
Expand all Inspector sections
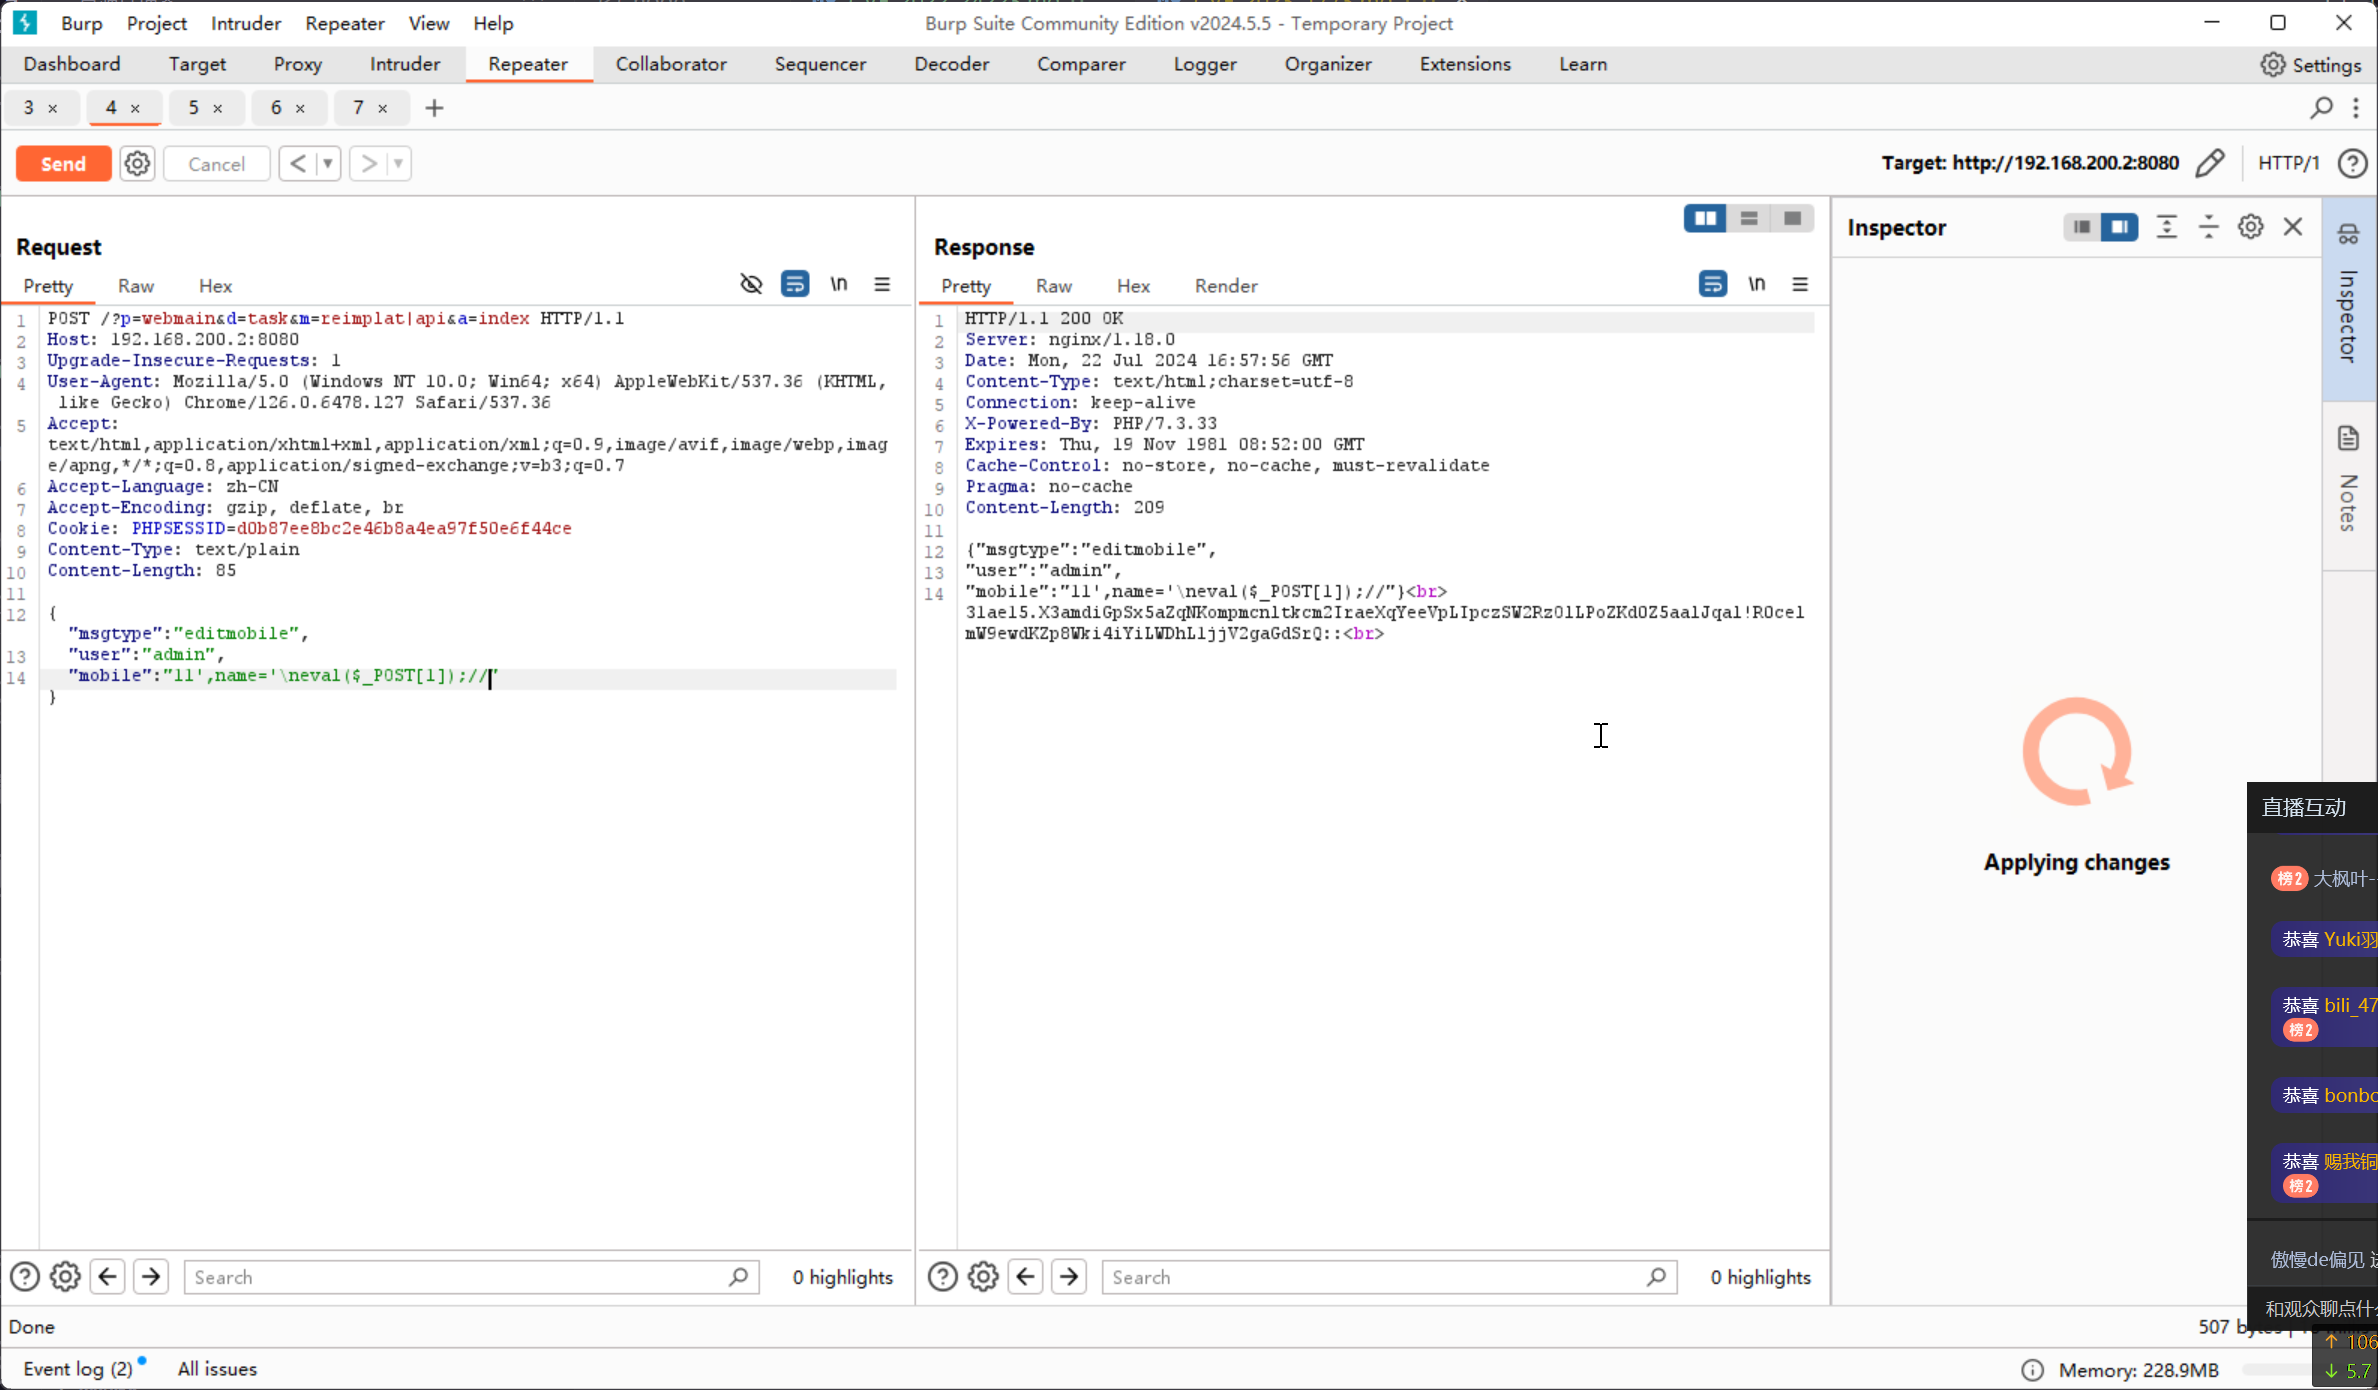point(2166,227)
